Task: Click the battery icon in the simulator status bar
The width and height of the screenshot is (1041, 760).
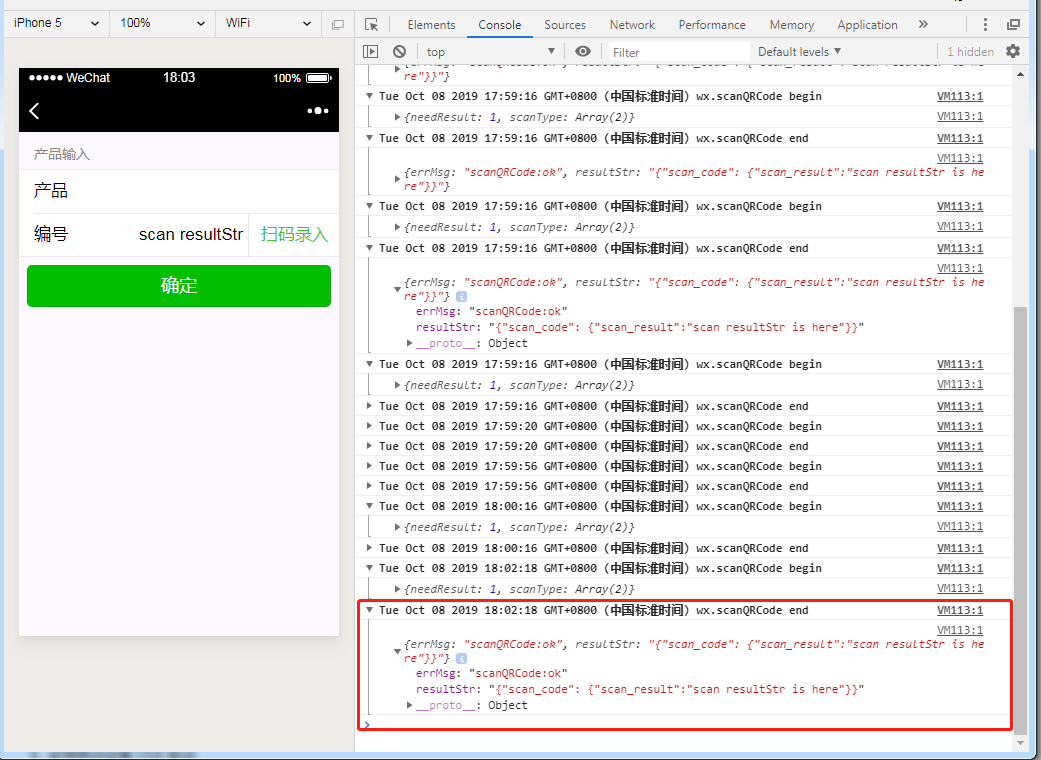Action: point(319,78)
